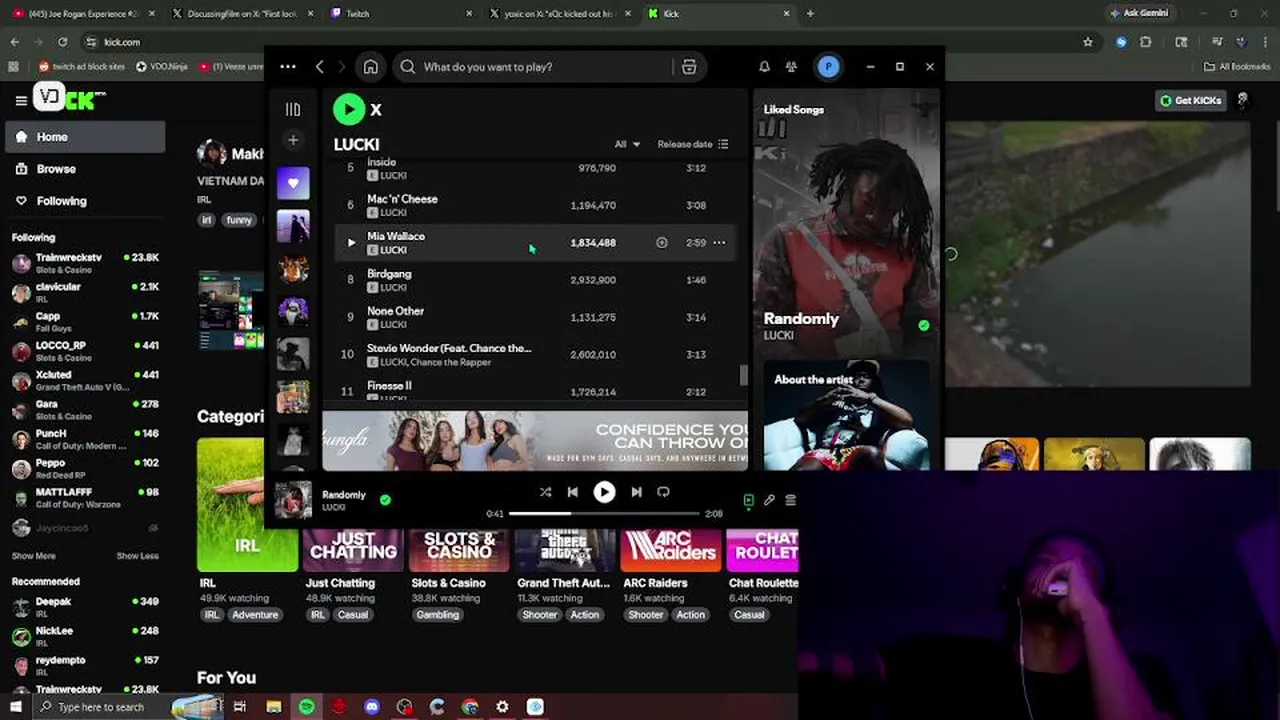Viewport: 1280px width, 720px height.
Task: Open the Xcluted channel in sidebar
Action: click(x=86, y=380)
